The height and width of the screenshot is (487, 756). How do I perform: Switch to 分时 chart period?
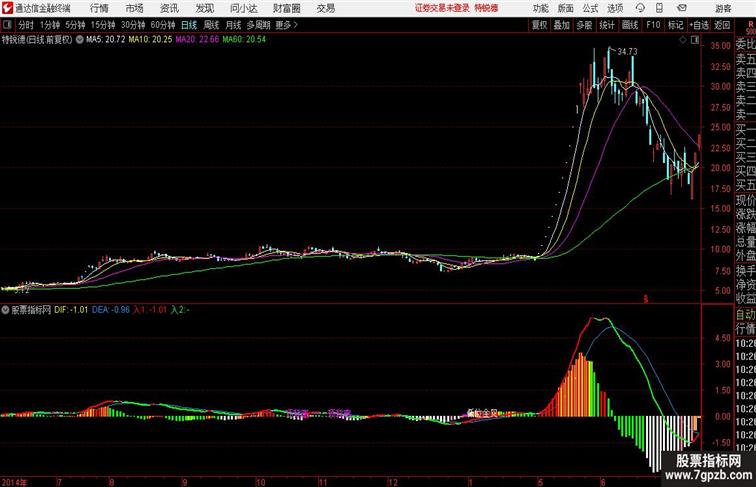point(26,25)
